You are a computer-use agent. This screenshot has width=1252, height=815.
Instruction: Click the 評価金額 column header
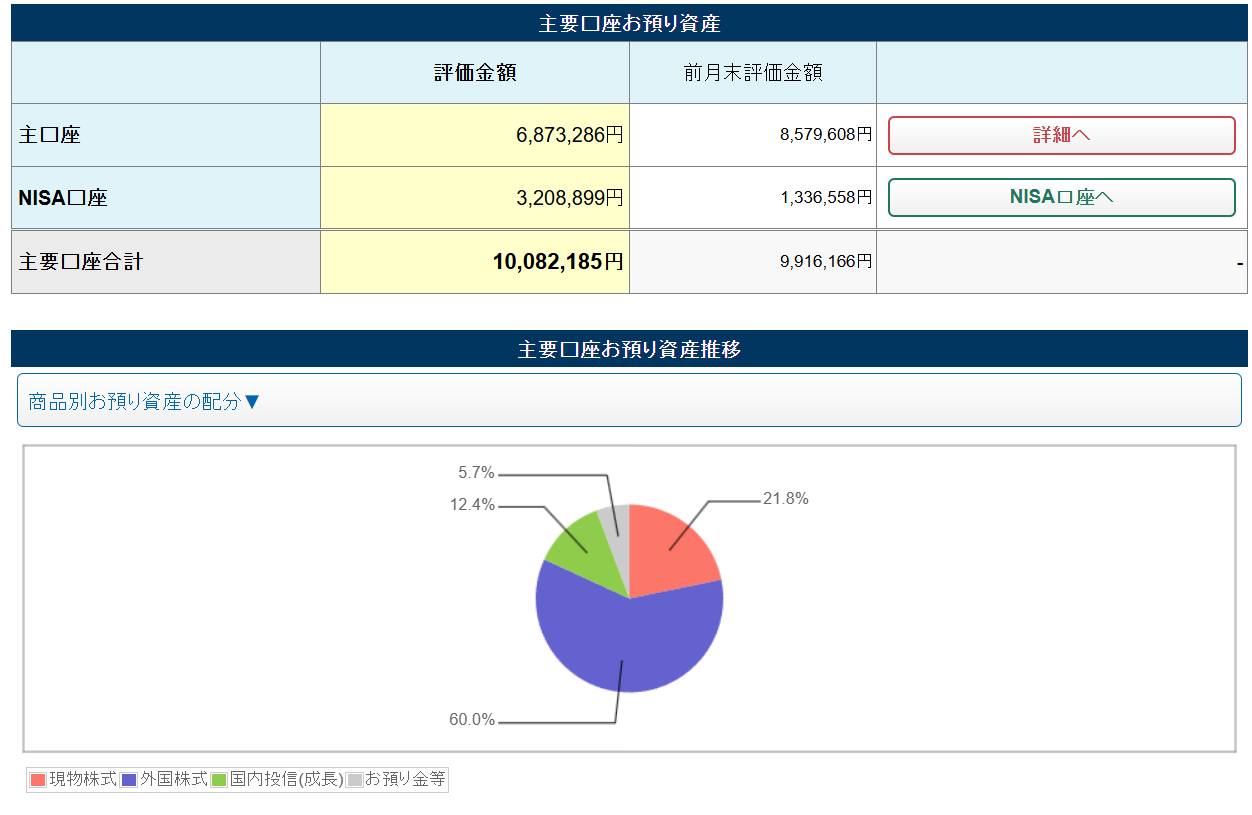click(475, 73)
